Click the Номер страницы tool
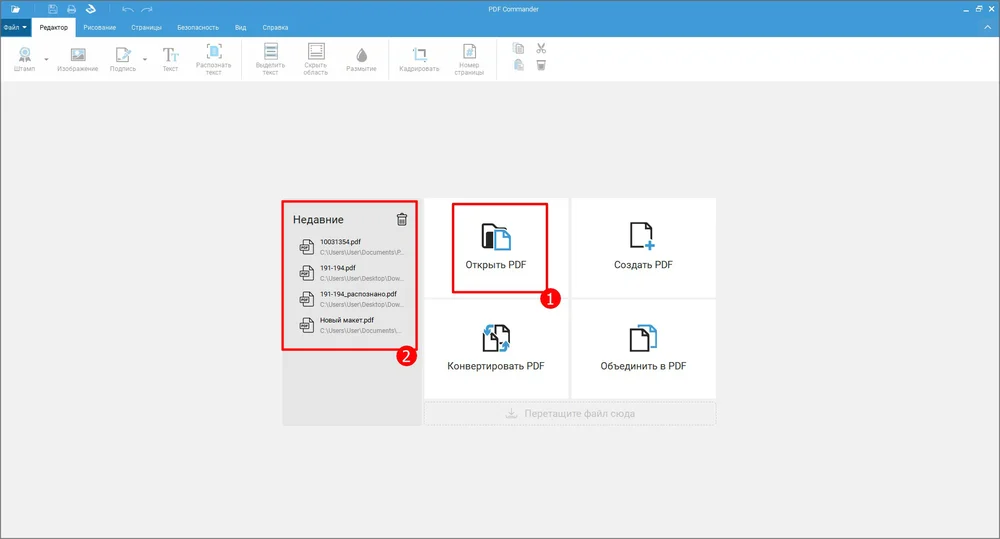1000x539 pixels. pos(469,59)
